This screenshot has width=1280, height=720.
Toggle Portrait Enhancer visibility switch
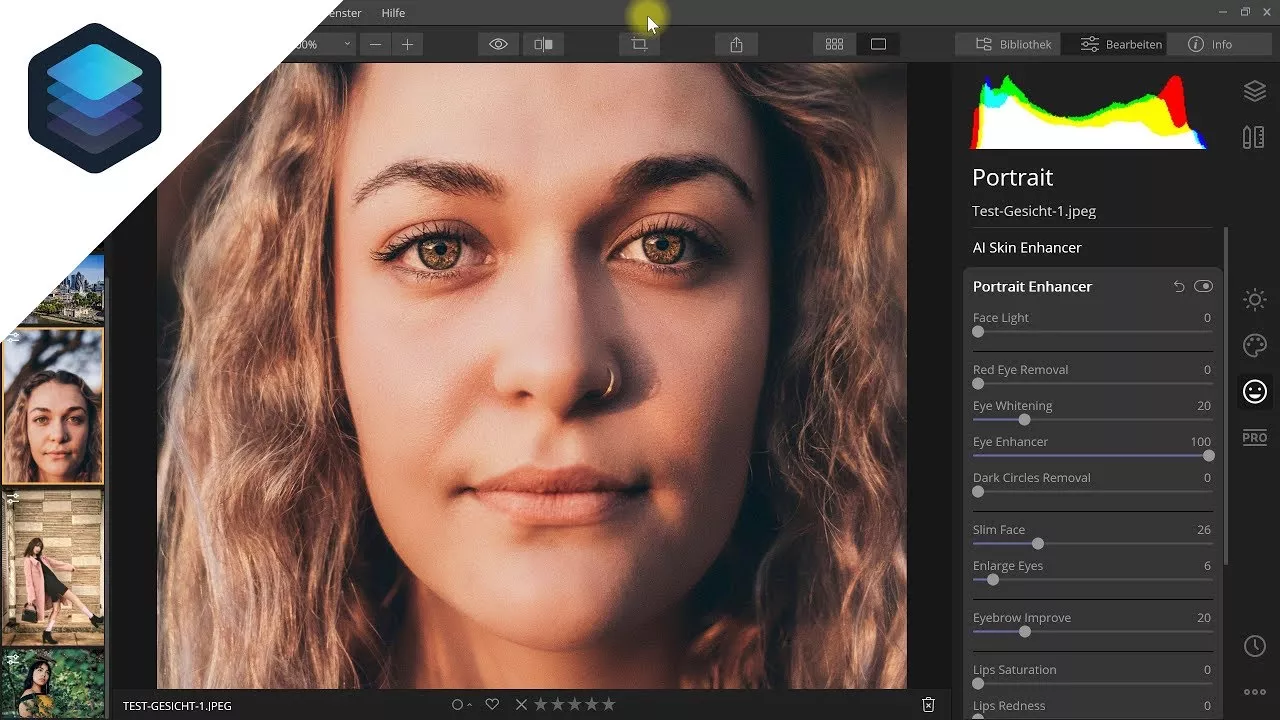1203,287
